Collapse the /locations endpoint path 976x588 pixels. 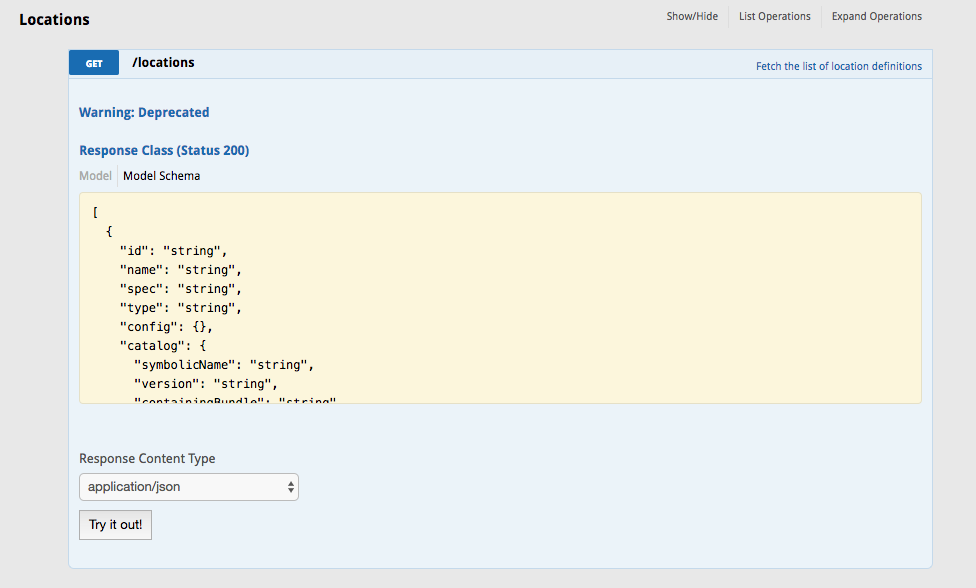pyautogui.click(x=163, y=63)
